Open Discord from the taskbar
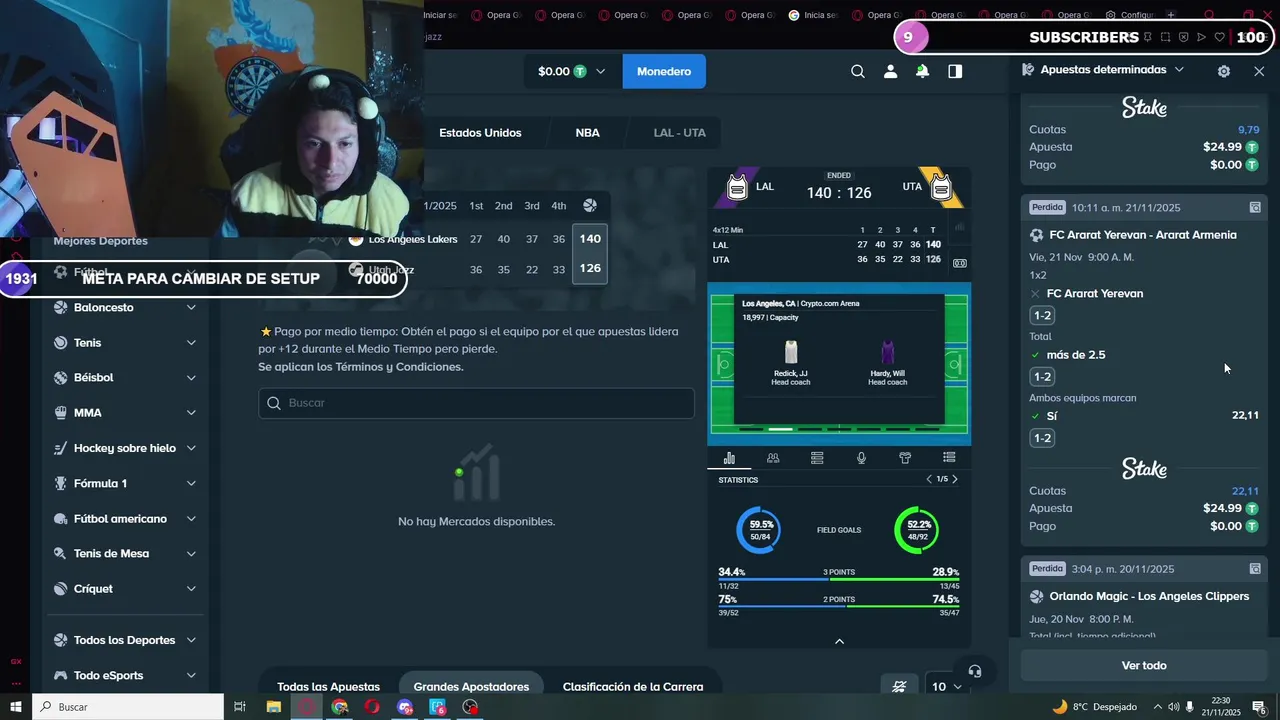The width and height of the screenshot is (1280, 720). [x=405, y=707]
